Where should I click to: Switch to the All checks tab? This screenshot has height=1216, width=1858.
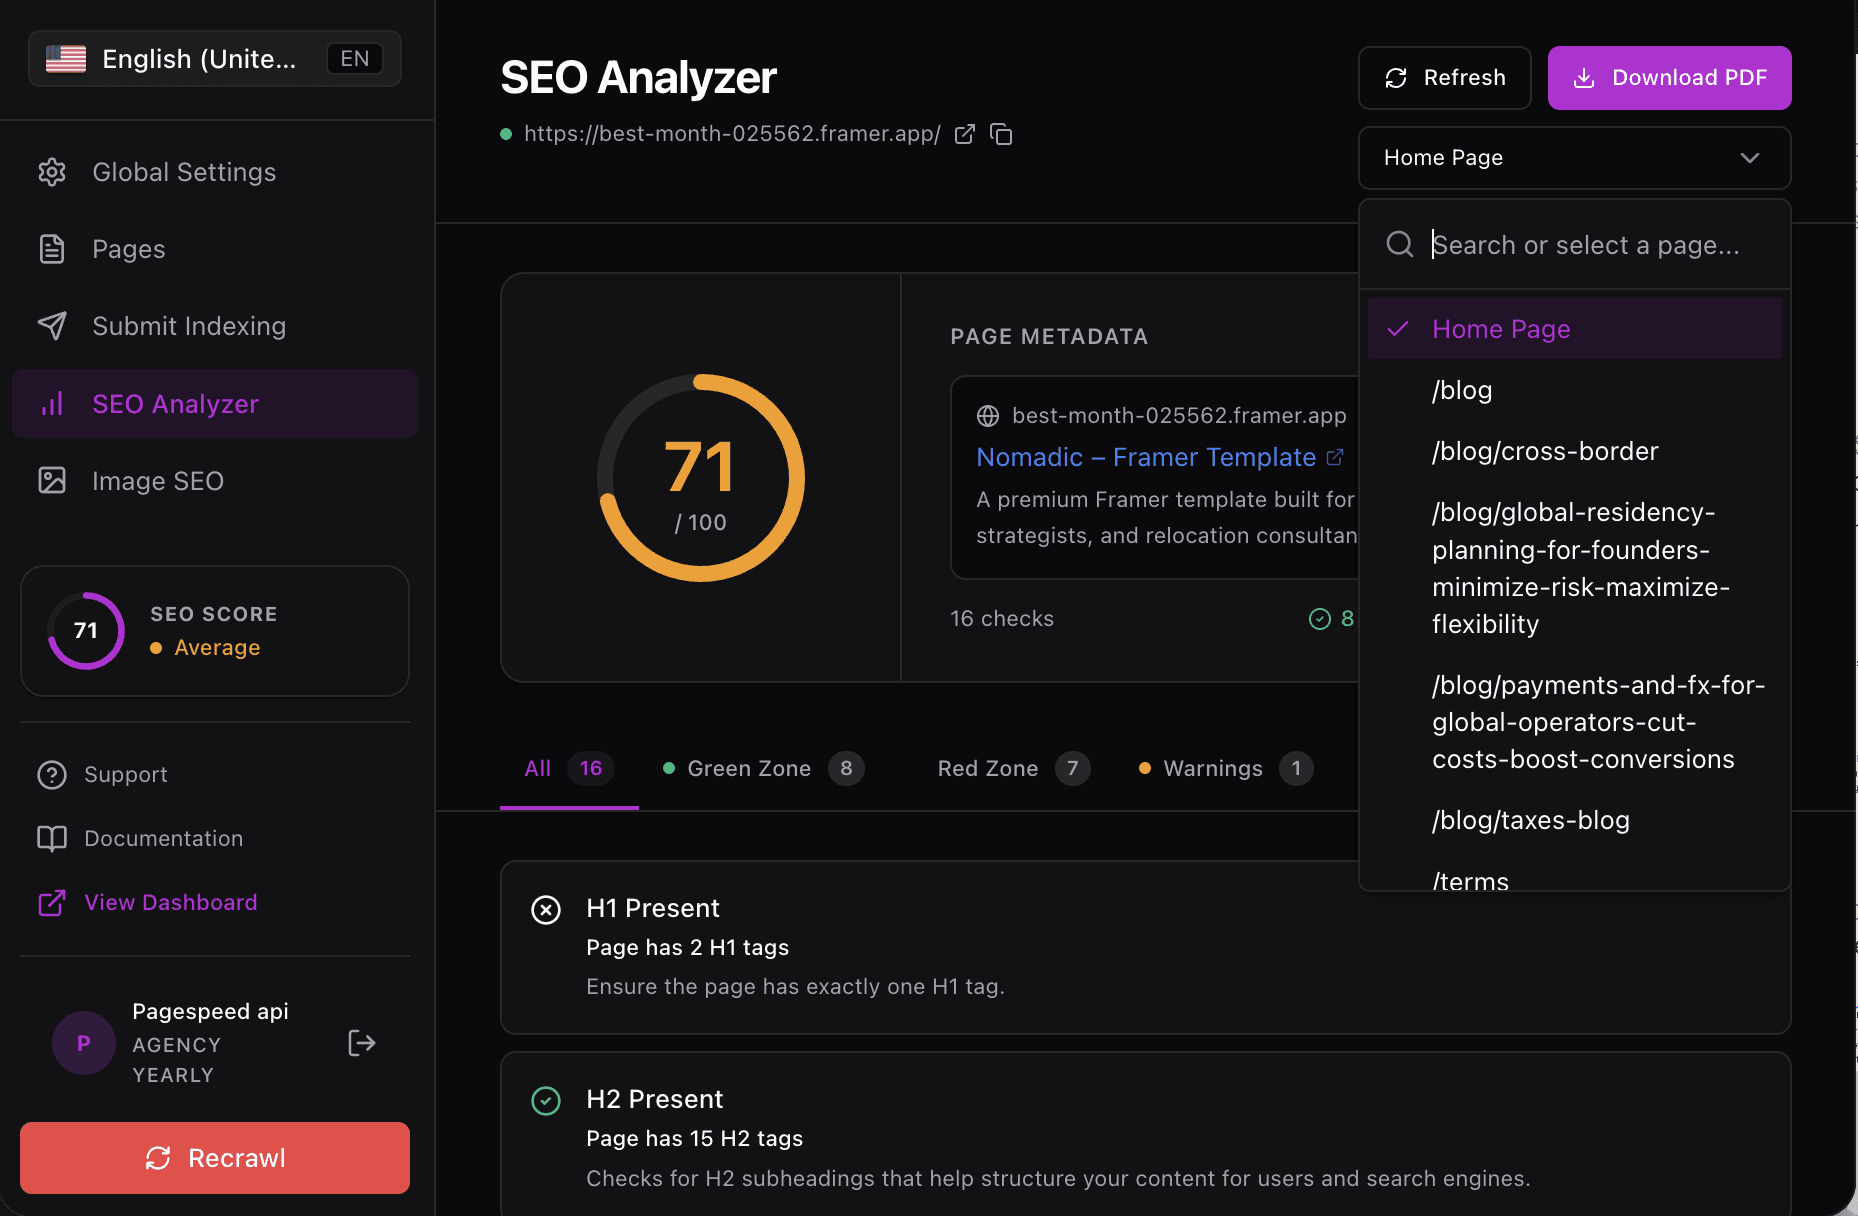click(569, 768)
